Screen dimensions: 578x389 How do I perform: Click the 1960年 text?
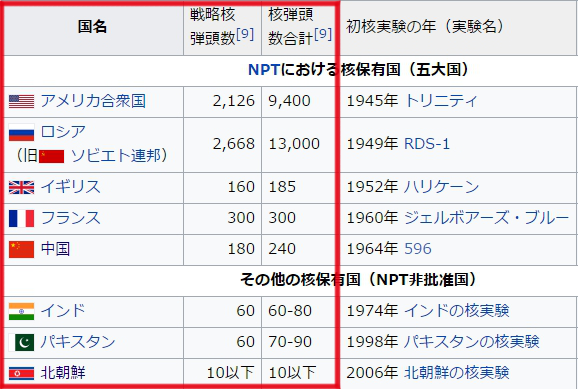(x=372, y=218)
